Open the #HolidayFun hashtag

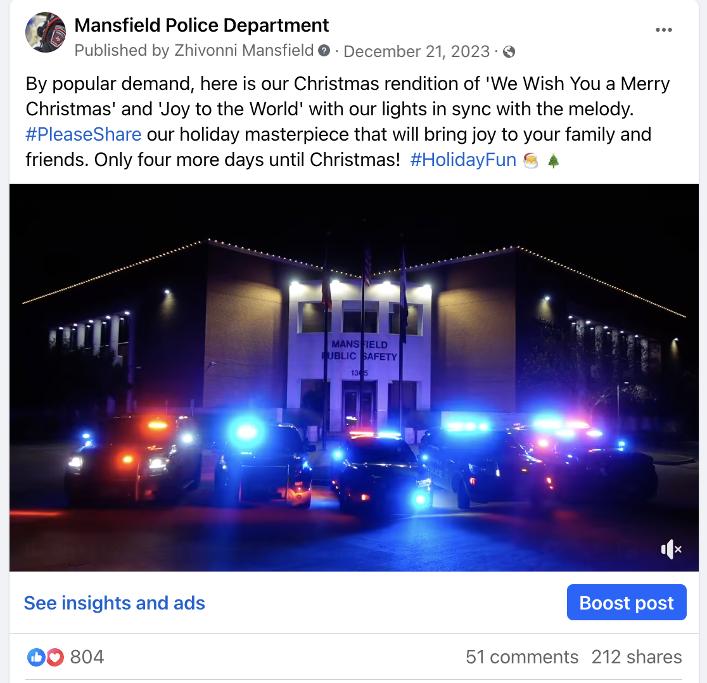463,160
